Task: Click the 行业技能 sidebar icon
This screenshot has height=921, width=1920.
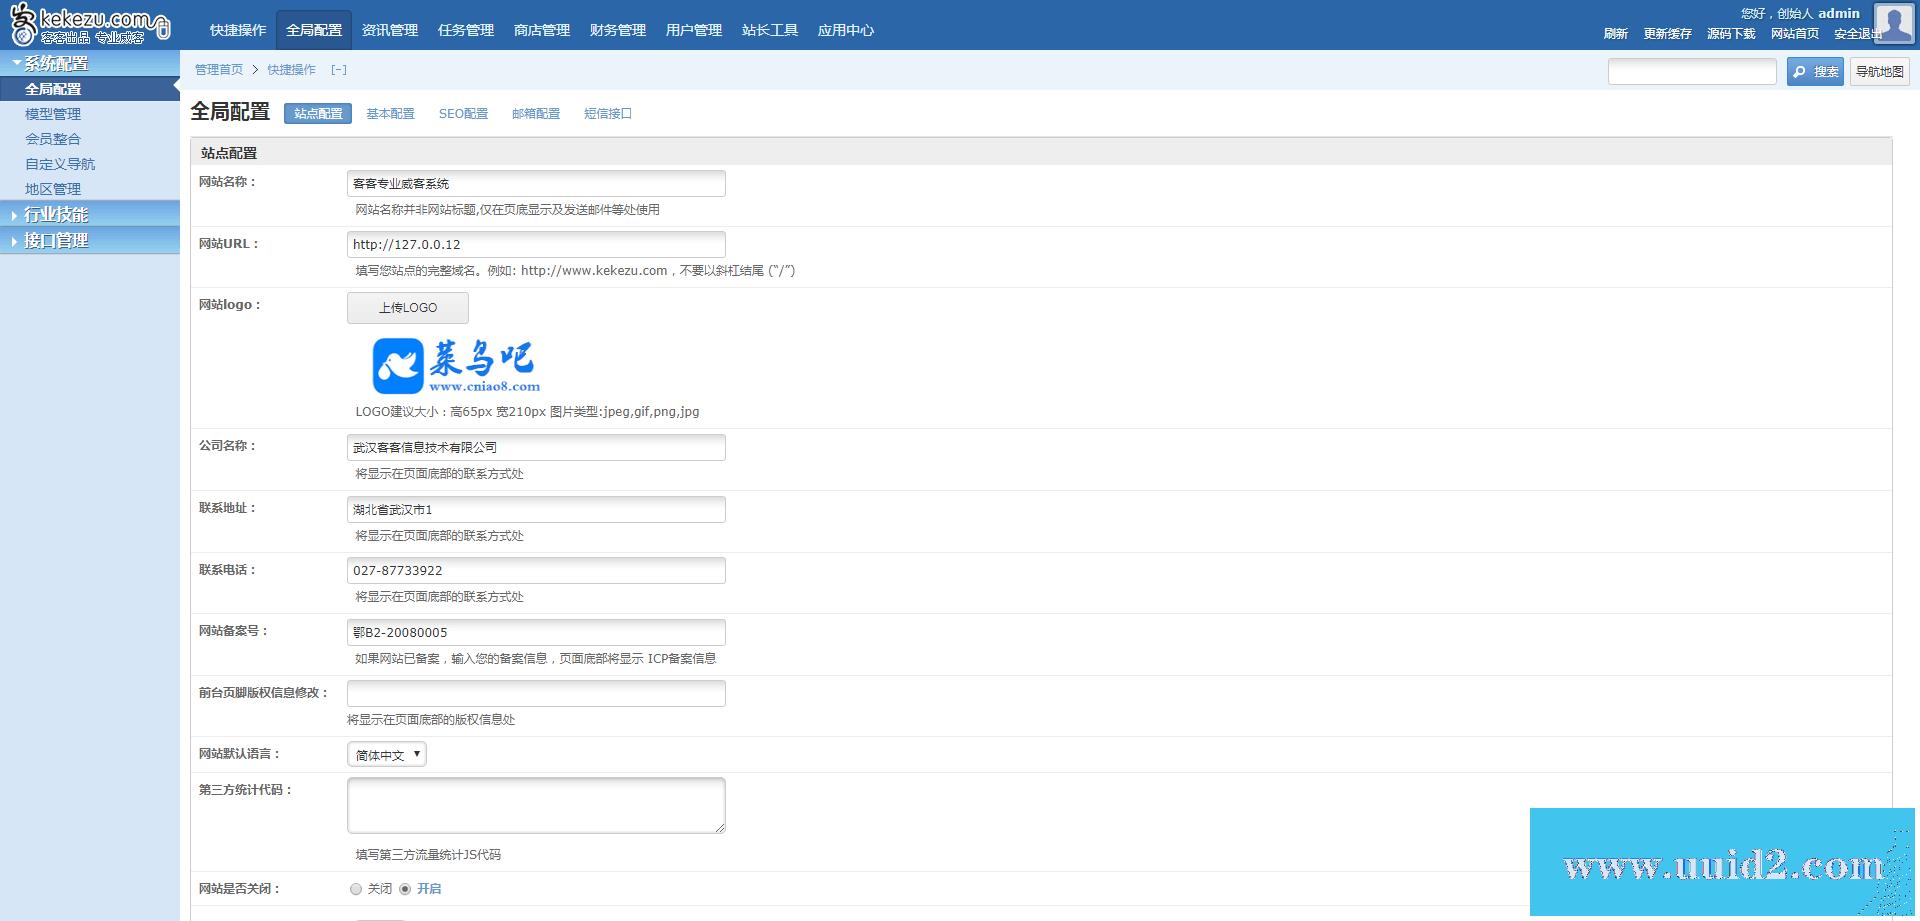Action: pyautogui.click(x=12, y=214)
